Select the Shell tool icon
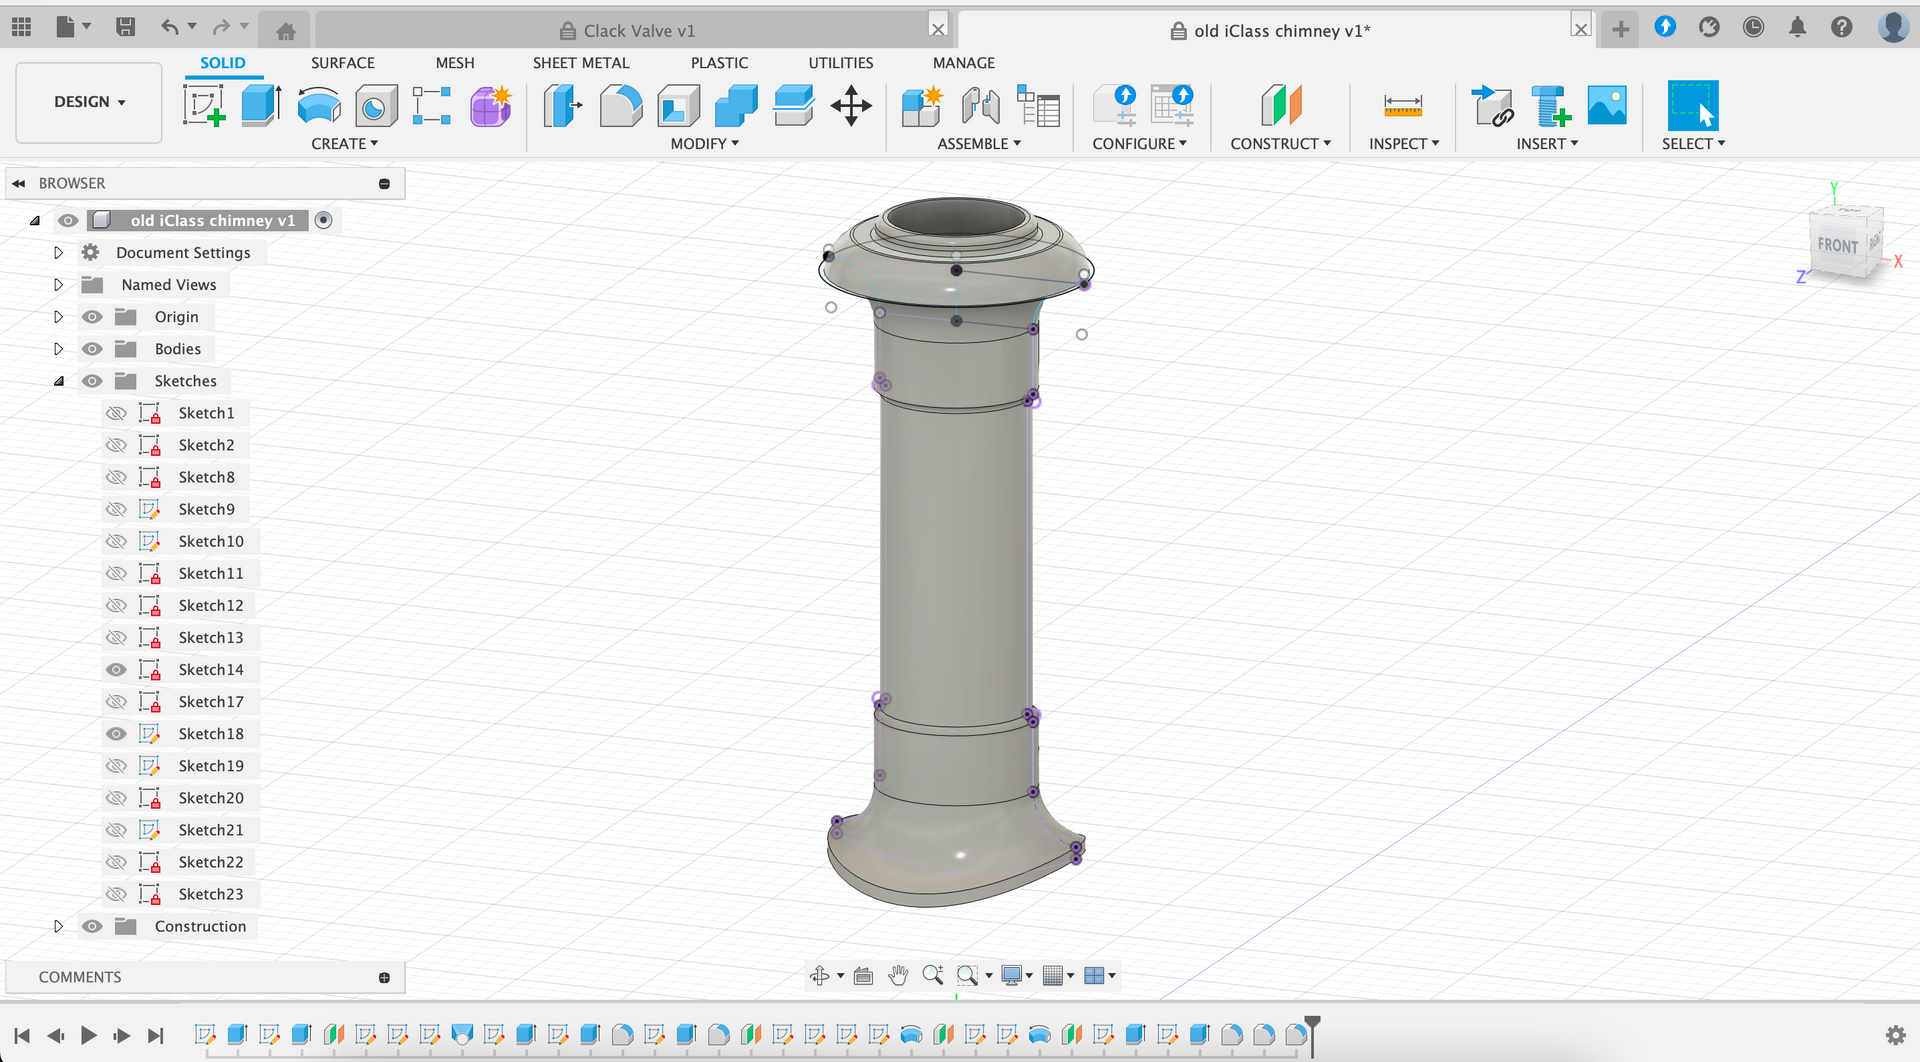The image size is (1920, 1062). tap(679, 105)
